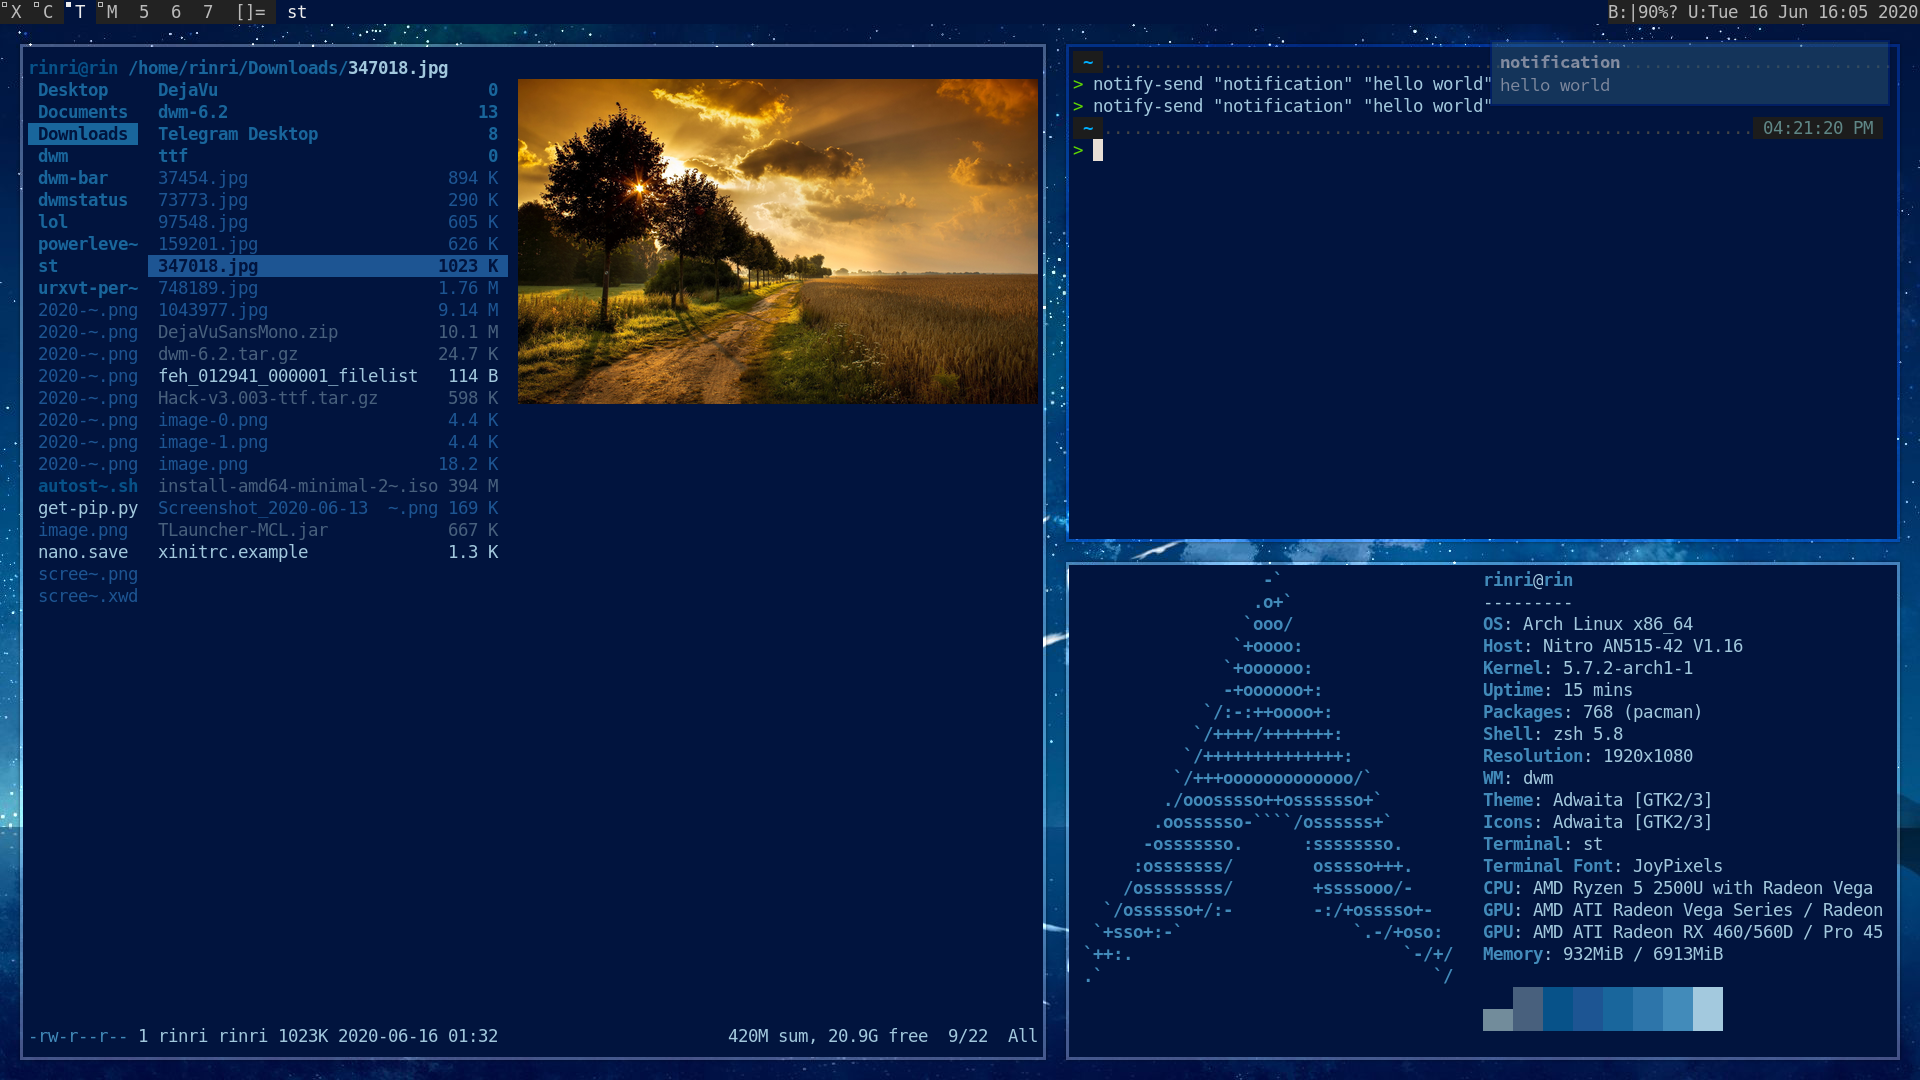The height and width of the screenshot is (1080, 1920).
Task: Open the dwm-6.2 folder
Action: [328, 112]
